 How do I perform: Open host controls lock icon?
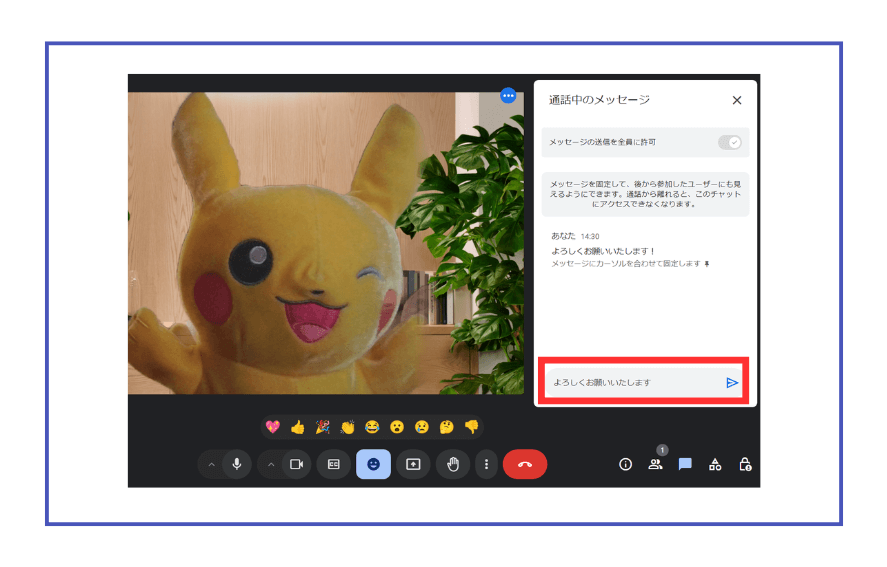[x=745, y=464]
